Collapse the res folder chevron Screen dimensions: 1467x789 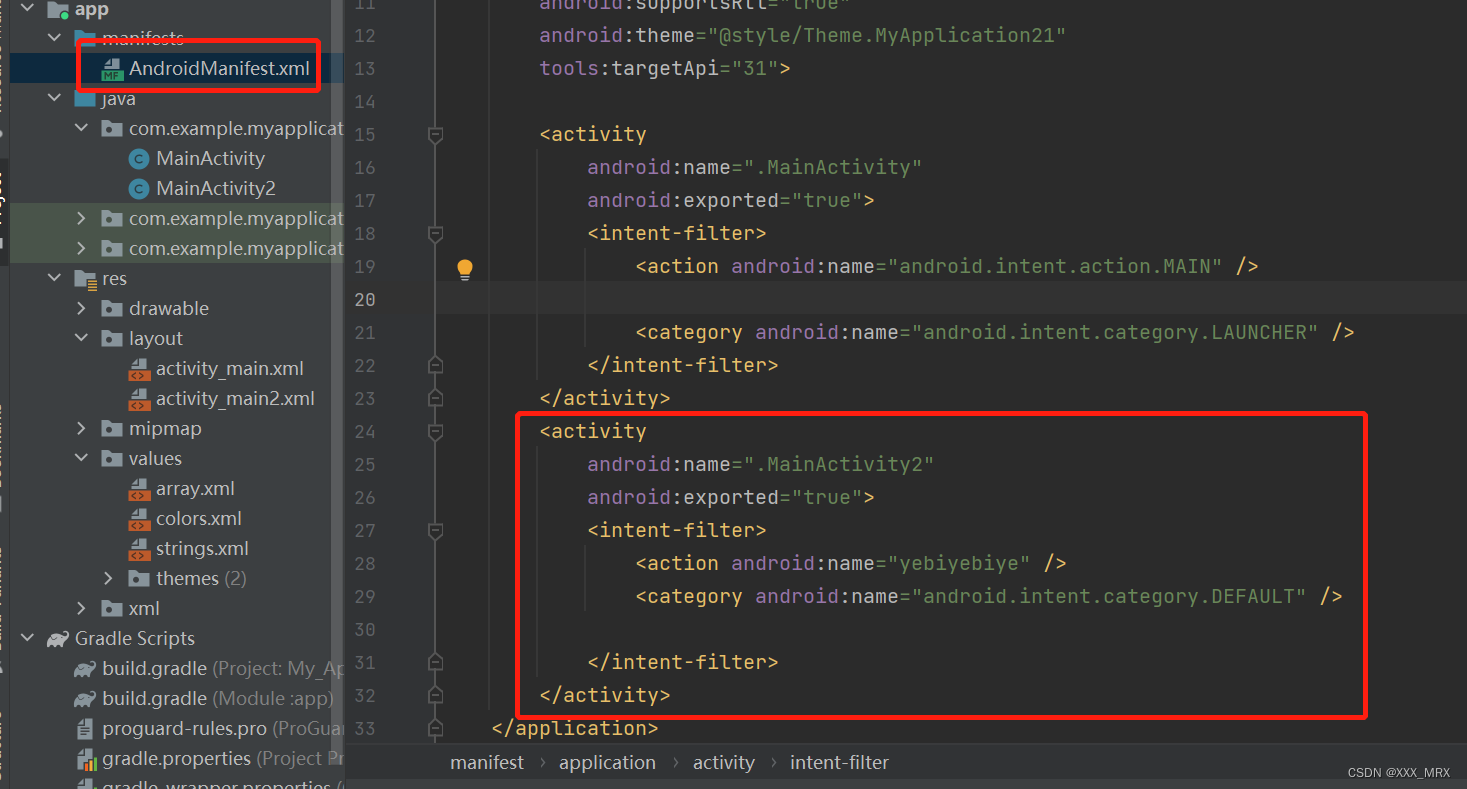tap(54, 278)
